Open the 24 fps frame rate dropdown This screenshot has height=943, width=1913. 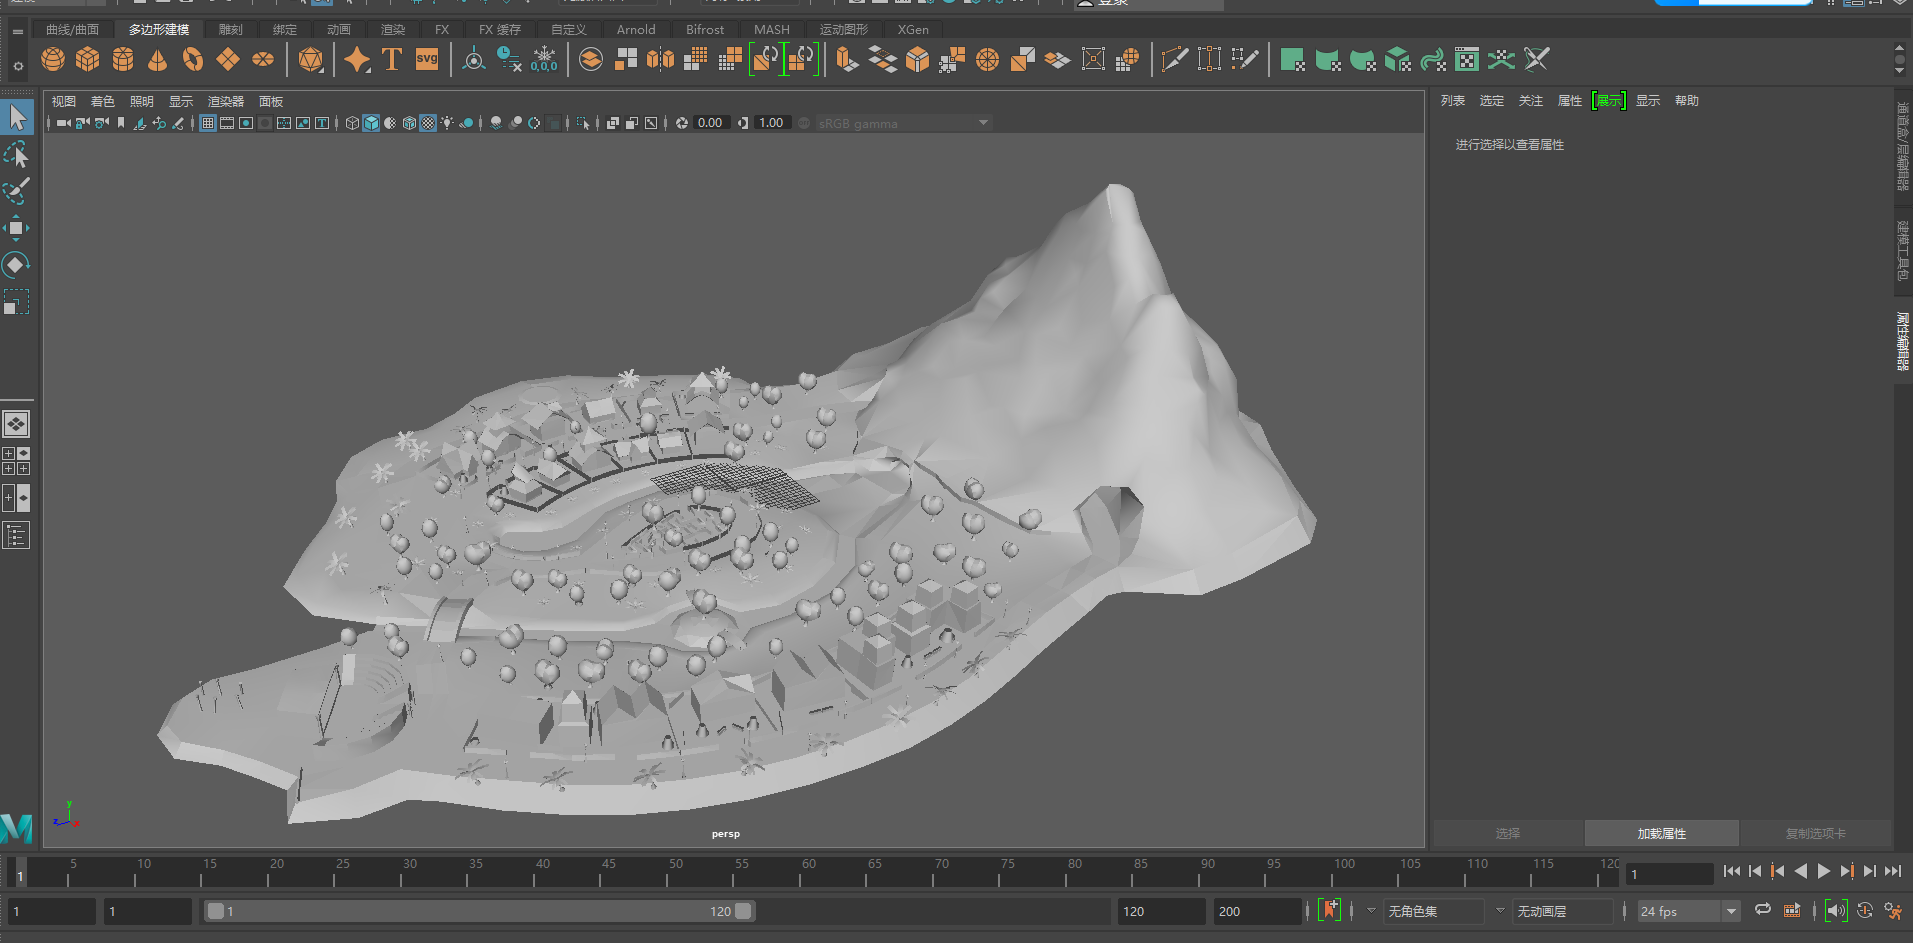point(1689,911)
